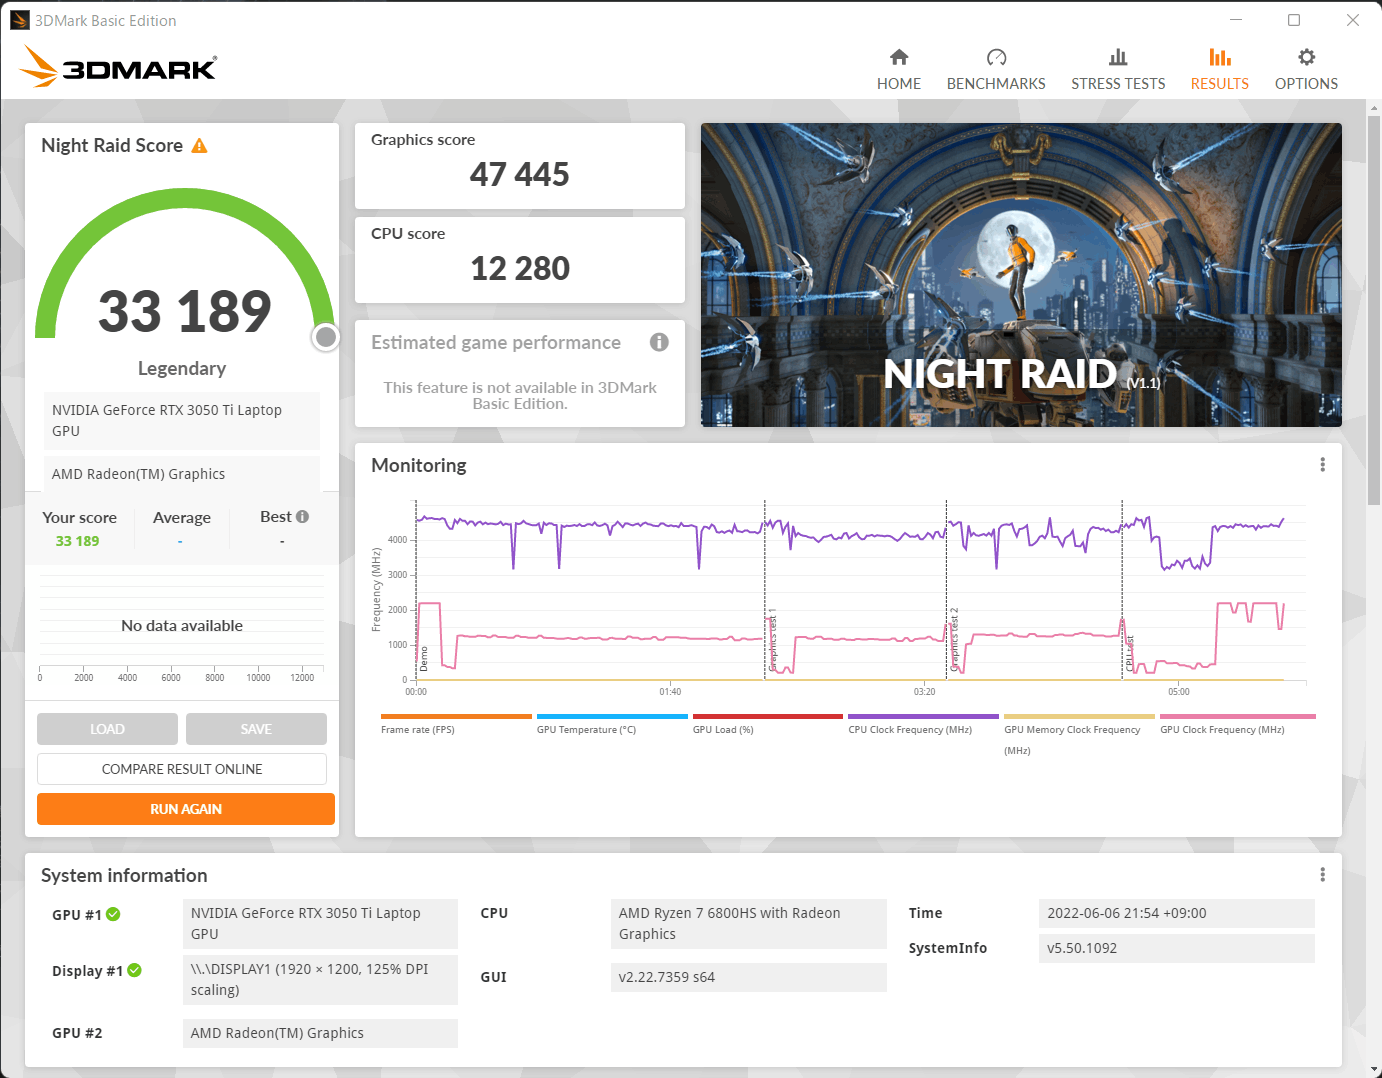The width and height of the screenshot is (1382, 1078).
Task: Open the Monitoring panel three-dot menu
Action: pos(1322,465)
